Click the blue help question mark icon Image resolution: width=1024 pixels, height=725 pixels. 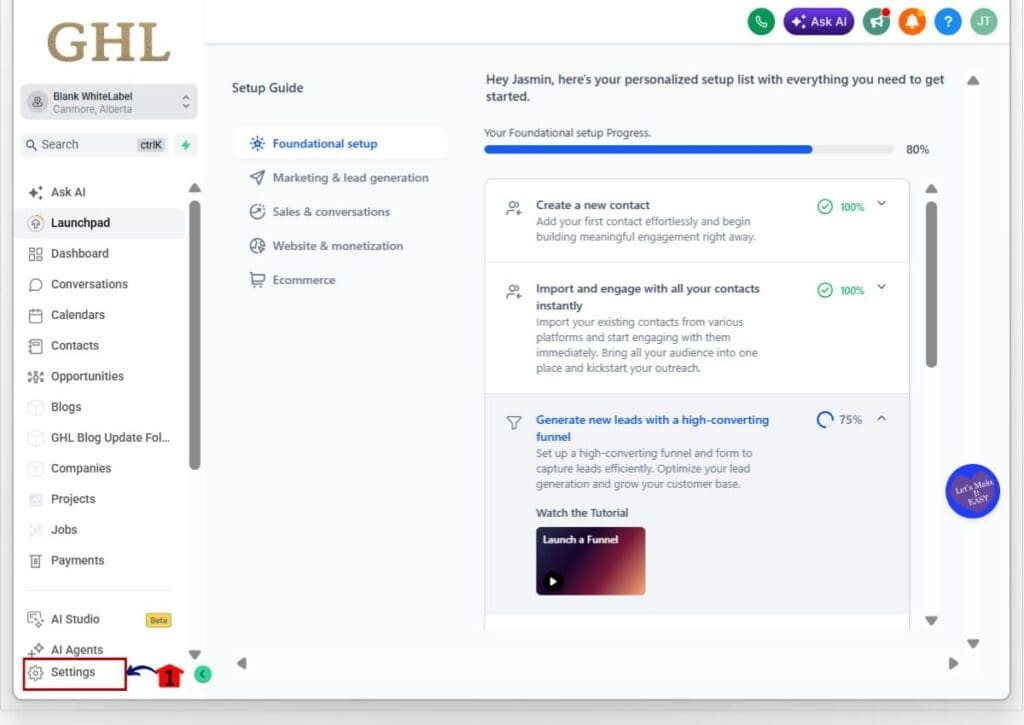(948, 22)
